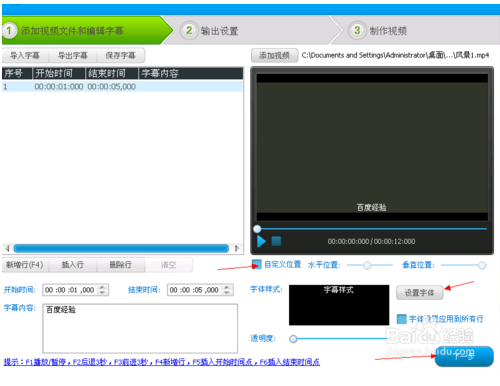This screenshot has width=500, height=386.
Task: Decrease end time with down spinner arrow
Action: tap(227, 292)
